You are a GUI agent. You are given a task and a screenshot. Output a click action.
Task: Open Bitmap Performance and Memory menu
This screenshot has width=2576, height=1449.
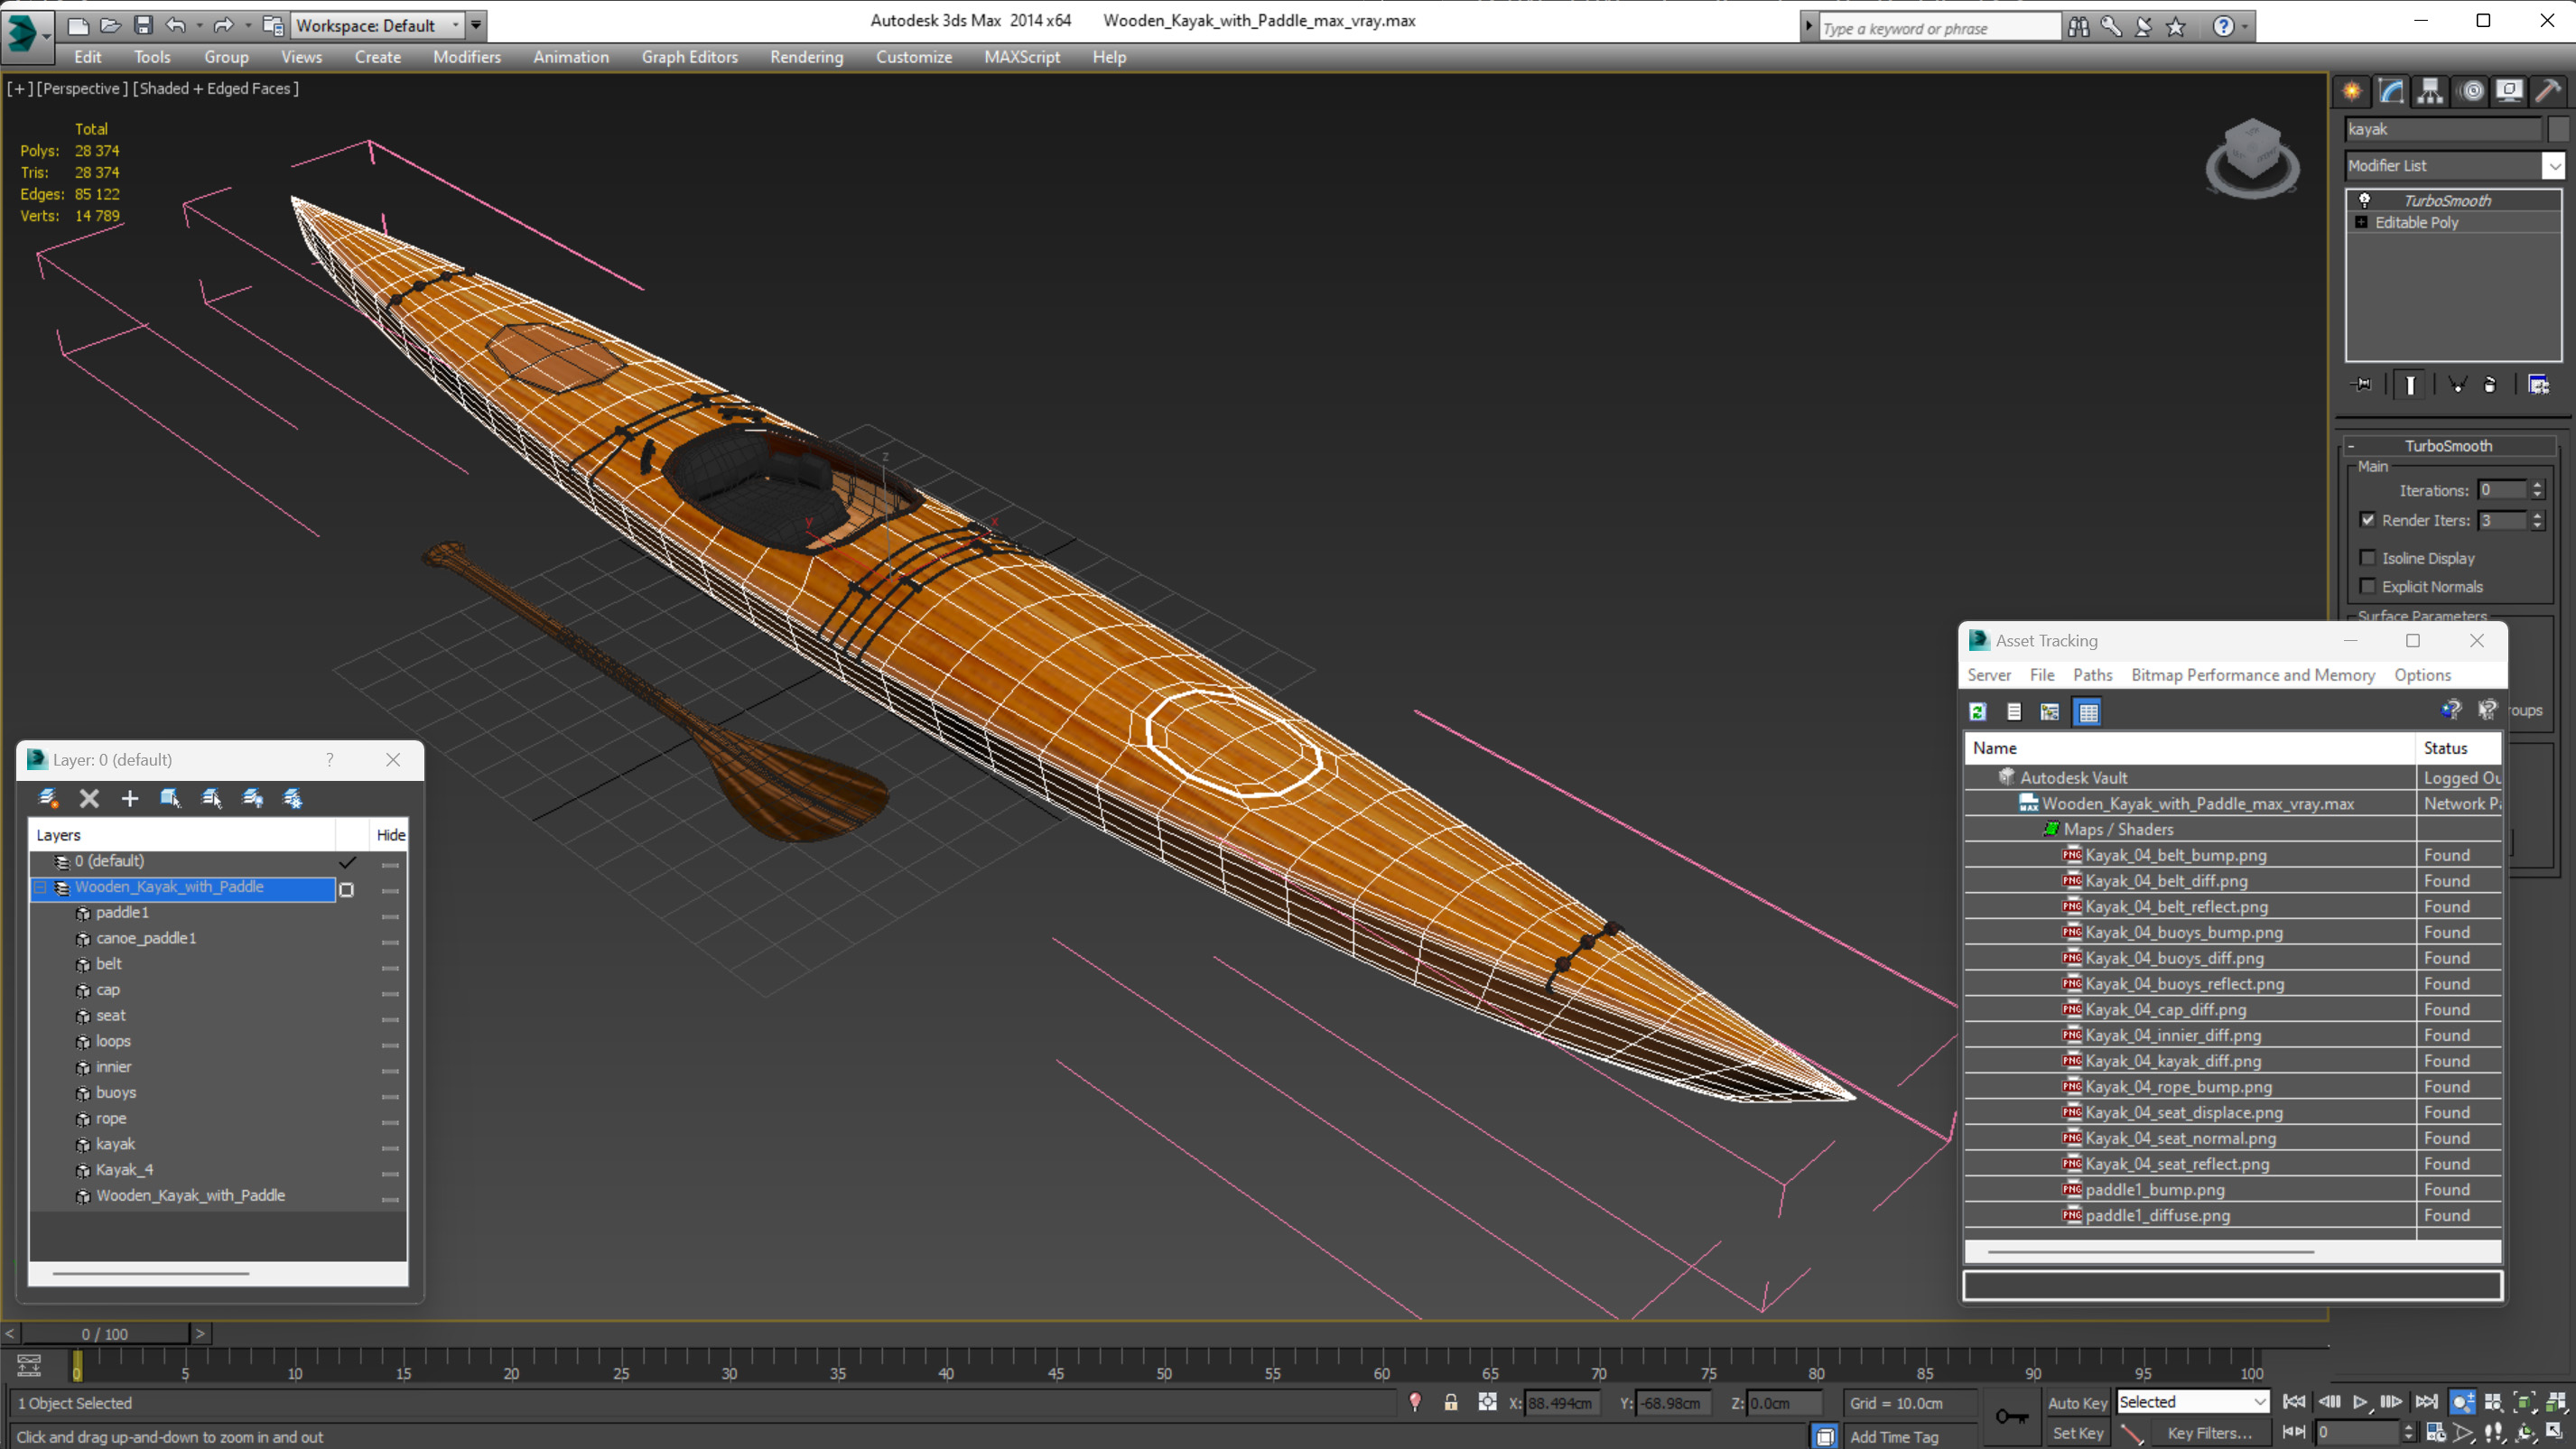[x=2252, y=675]
